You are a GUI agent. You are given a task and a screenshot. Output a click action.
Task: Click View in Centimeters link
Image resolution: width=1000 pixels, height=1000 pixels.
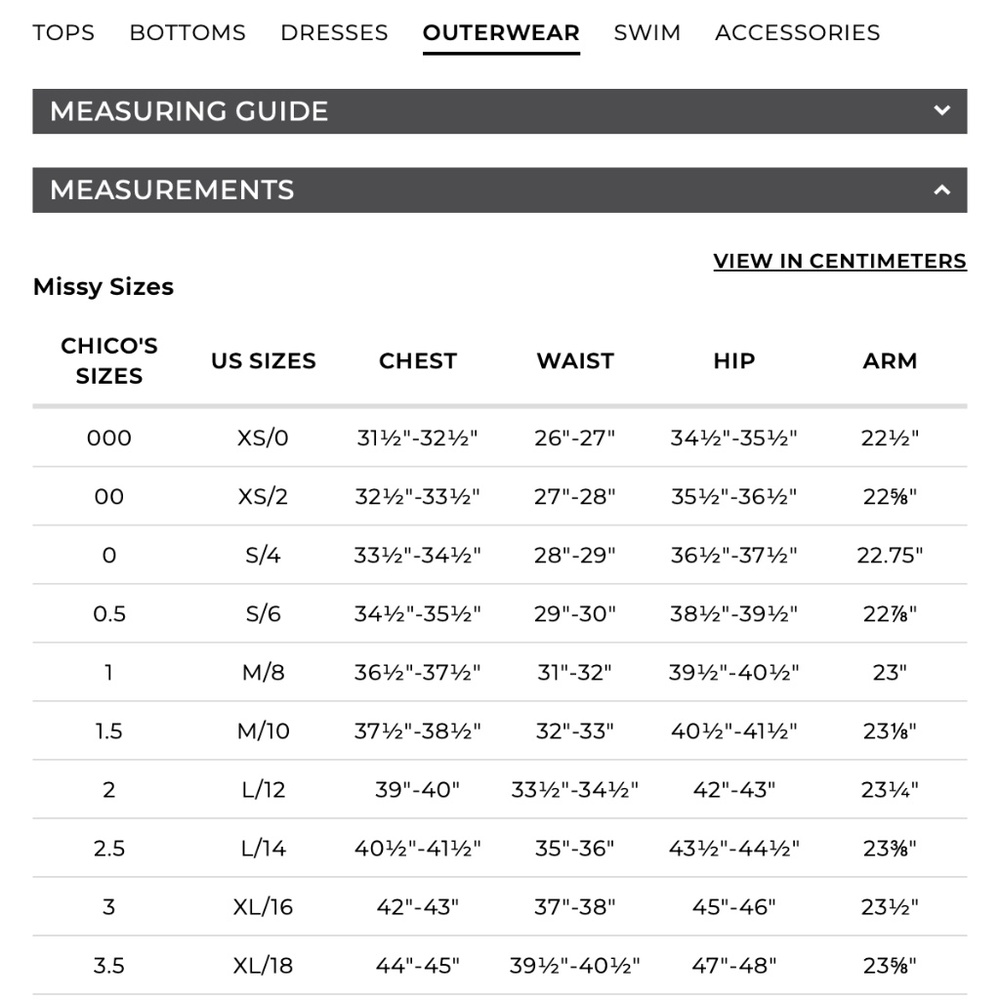(839, 261)
